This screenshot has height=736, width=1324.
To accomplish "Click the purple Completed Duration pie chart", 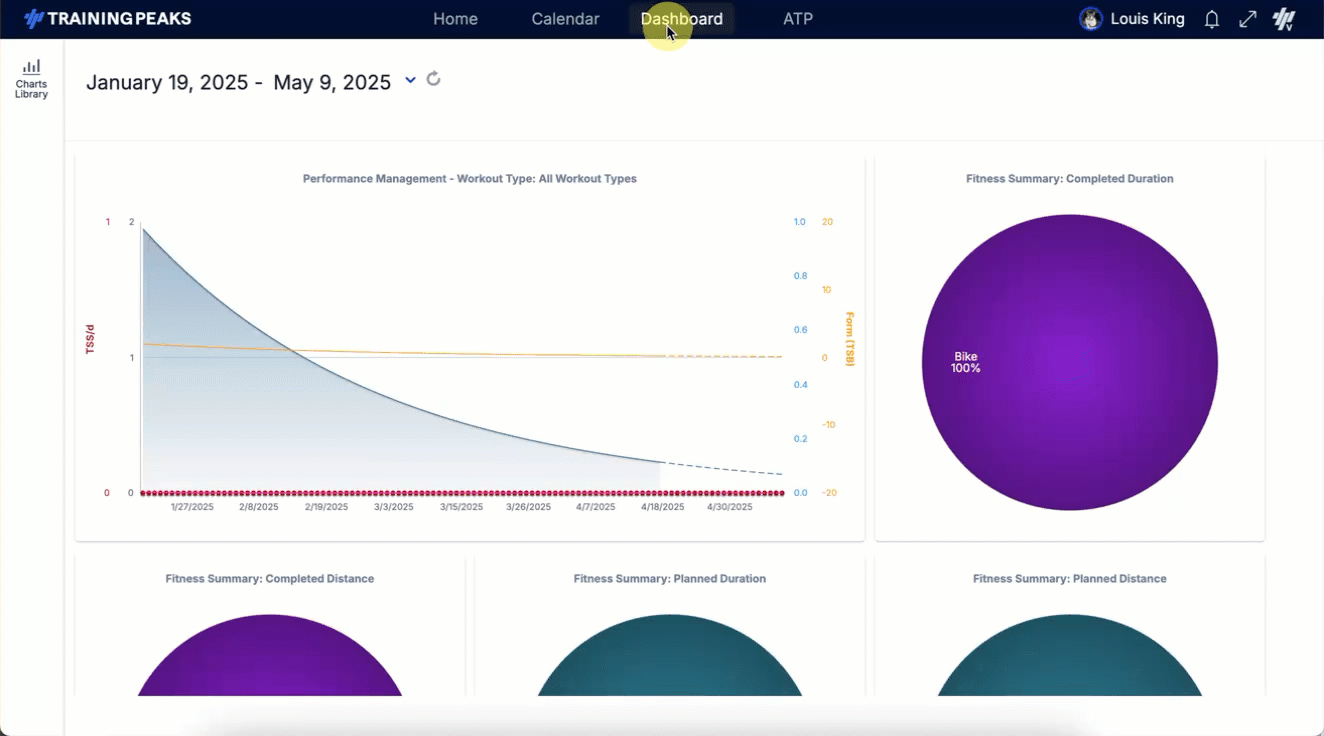I will 1070,362.
